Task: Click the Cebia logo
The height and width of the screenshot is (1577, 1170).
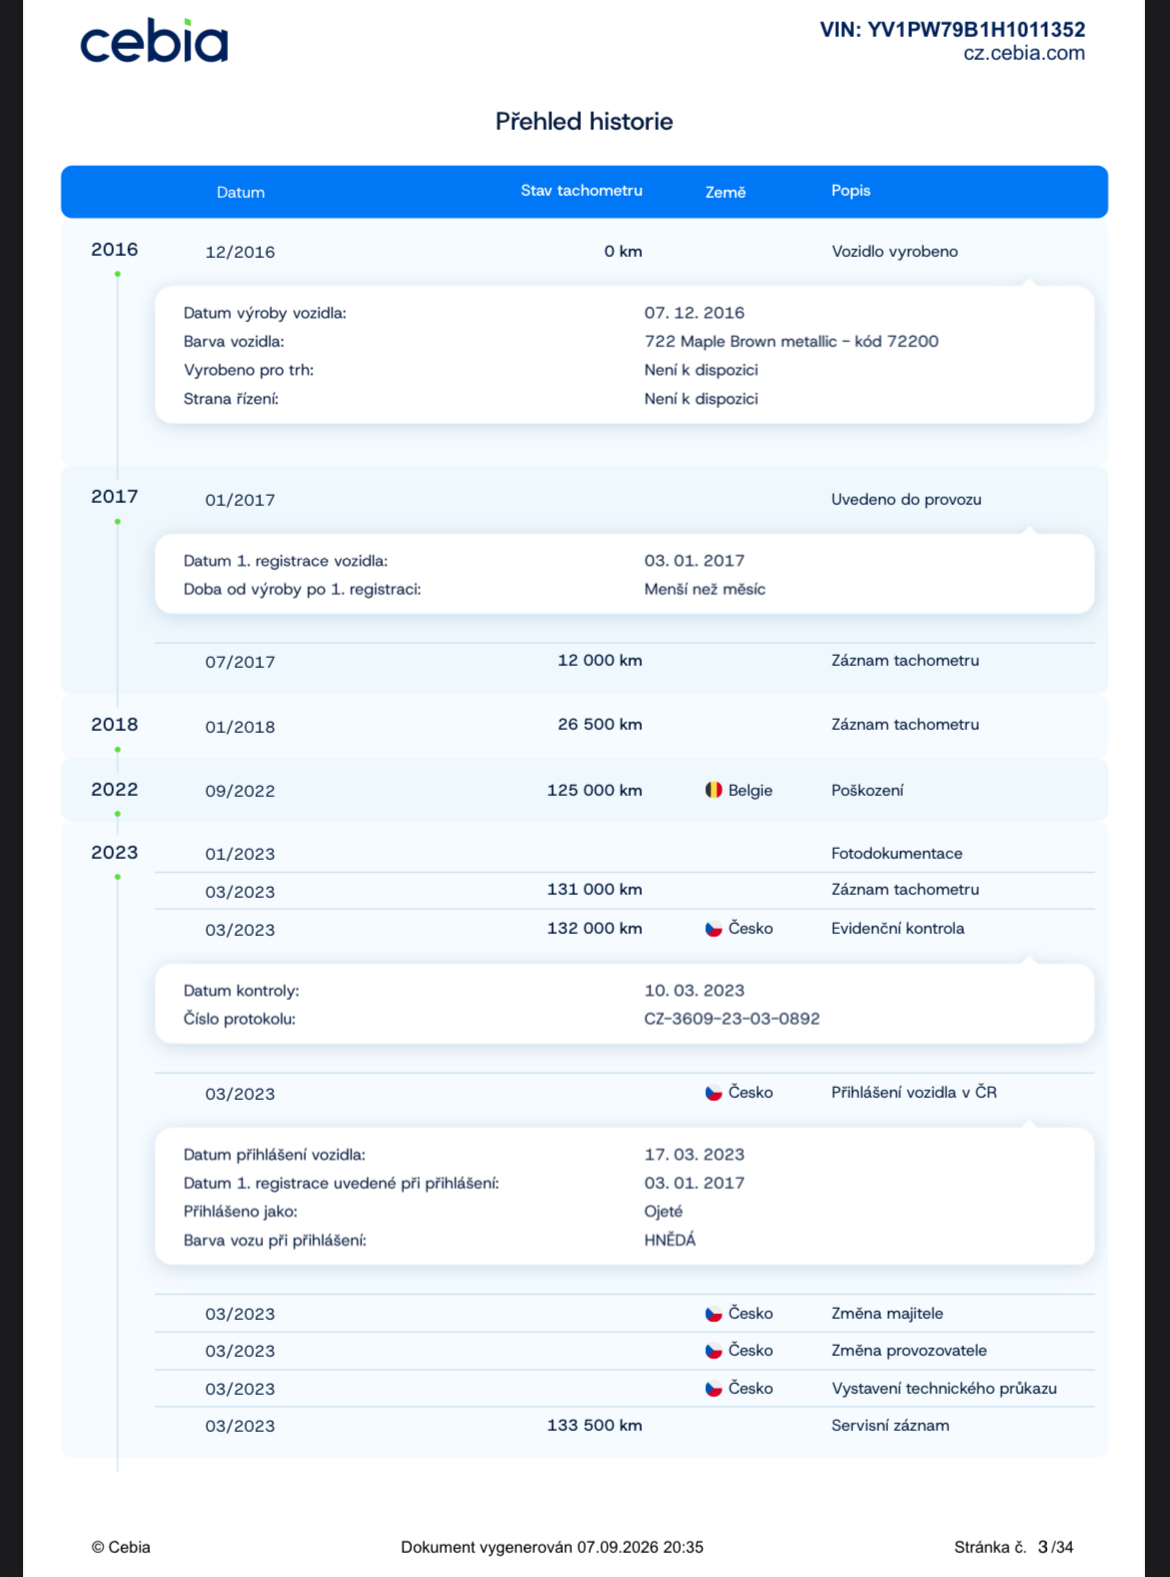Action: (154, 42)
